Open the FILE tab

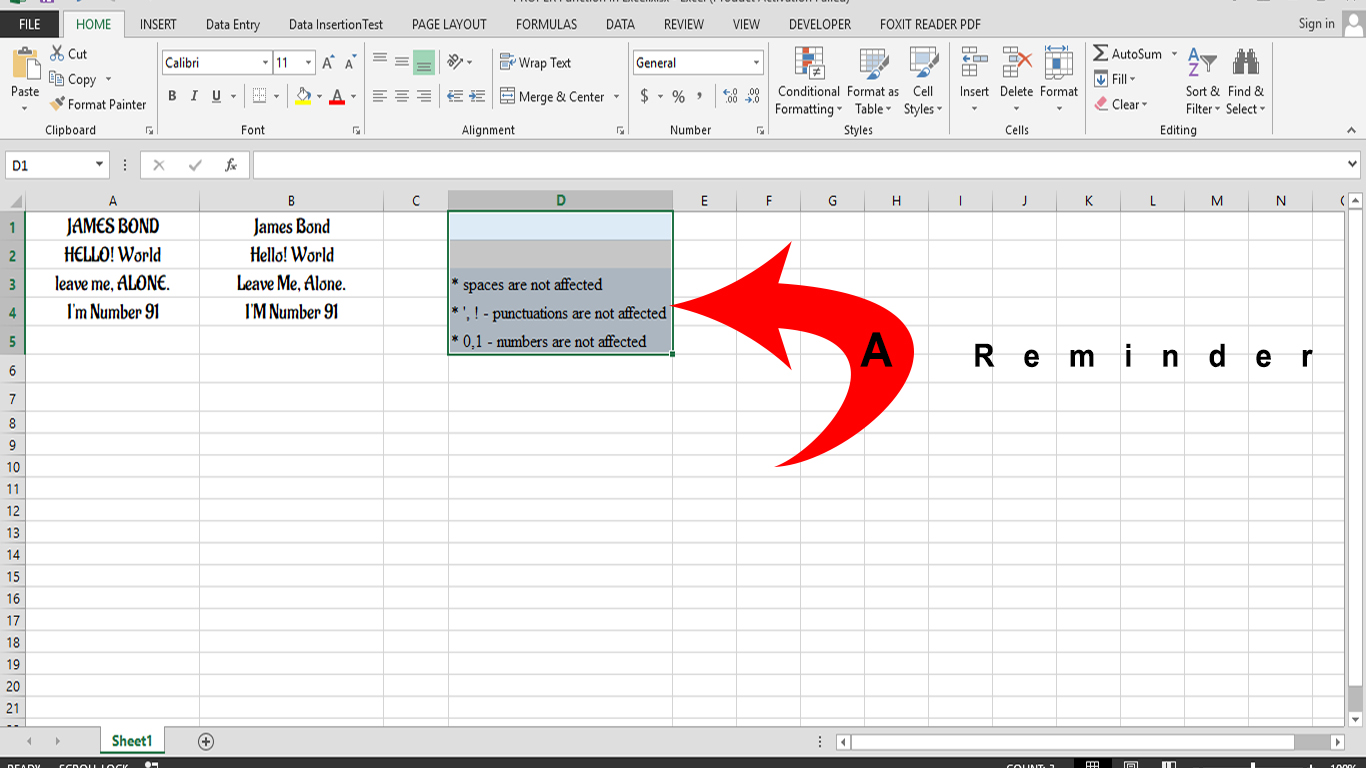click(30, 24)
